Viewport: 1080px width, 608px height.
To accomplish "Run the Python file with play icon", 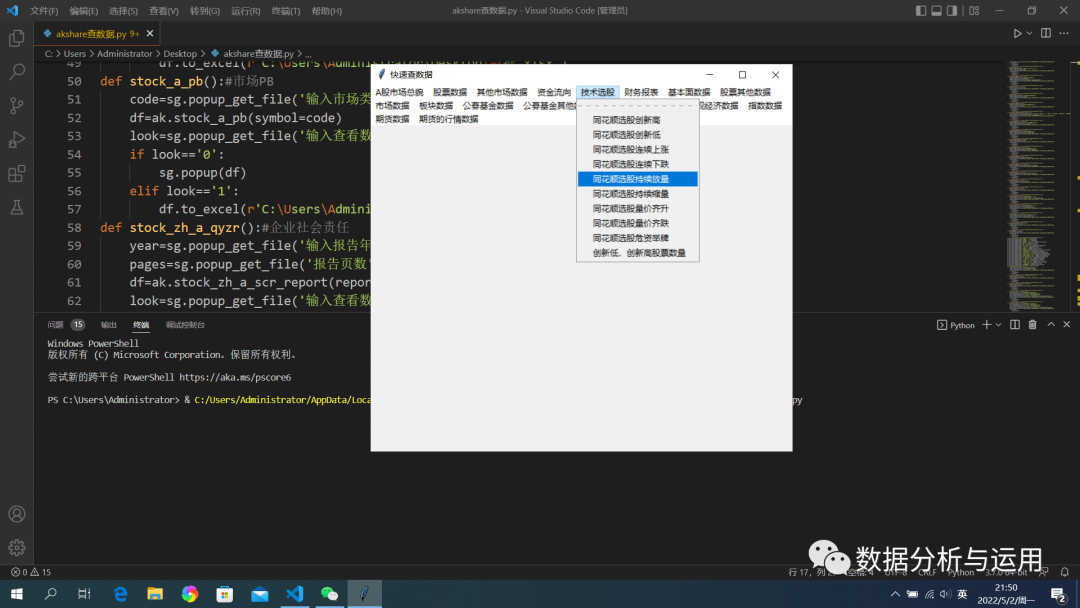I will (1017, 33).
